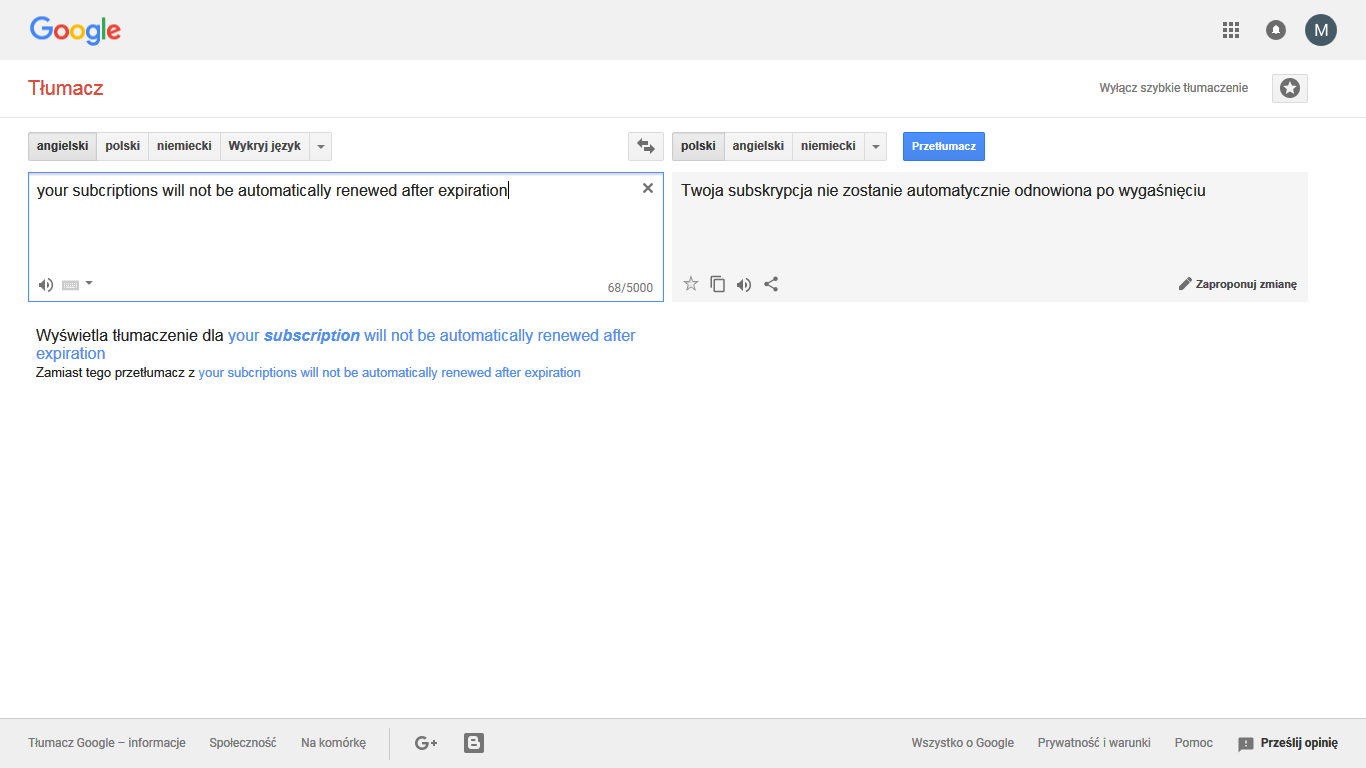This screenshot has width=1366, height=768.
Task: Copy the Polish translation
Action: tap(717, 284)
